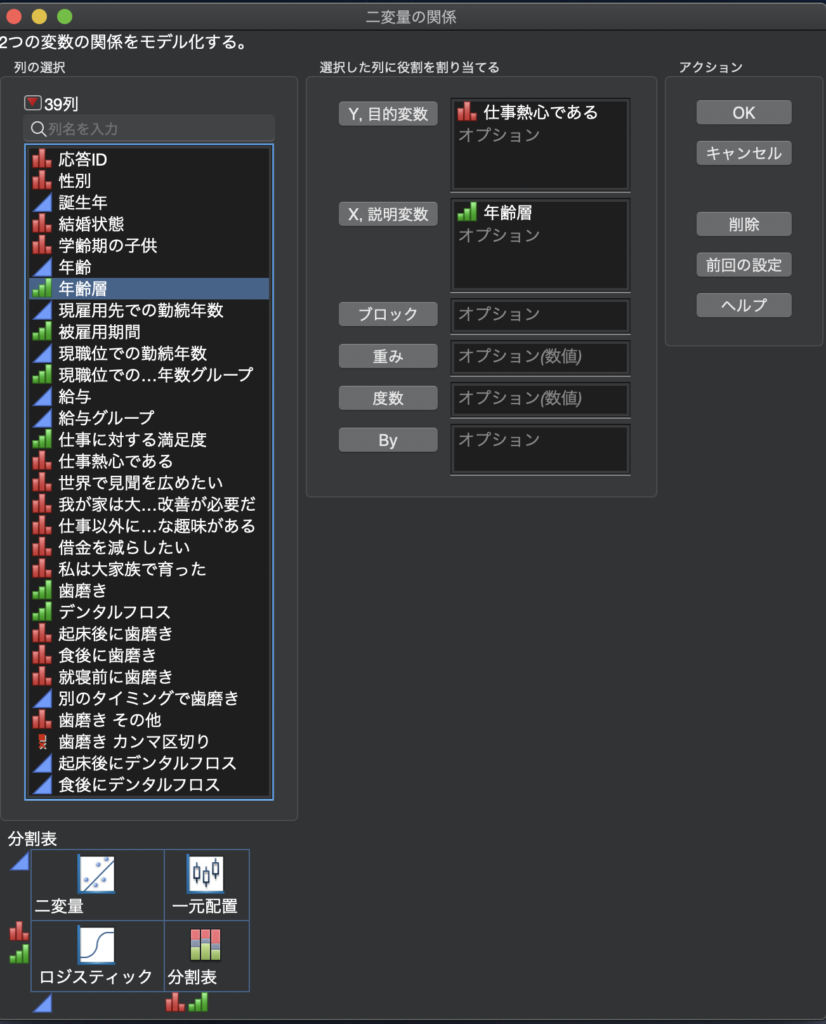Click the continuous icon beside 年齢
Image resolution: width=826 pixels, height=1024 pixels.
(x=42, y=267)
